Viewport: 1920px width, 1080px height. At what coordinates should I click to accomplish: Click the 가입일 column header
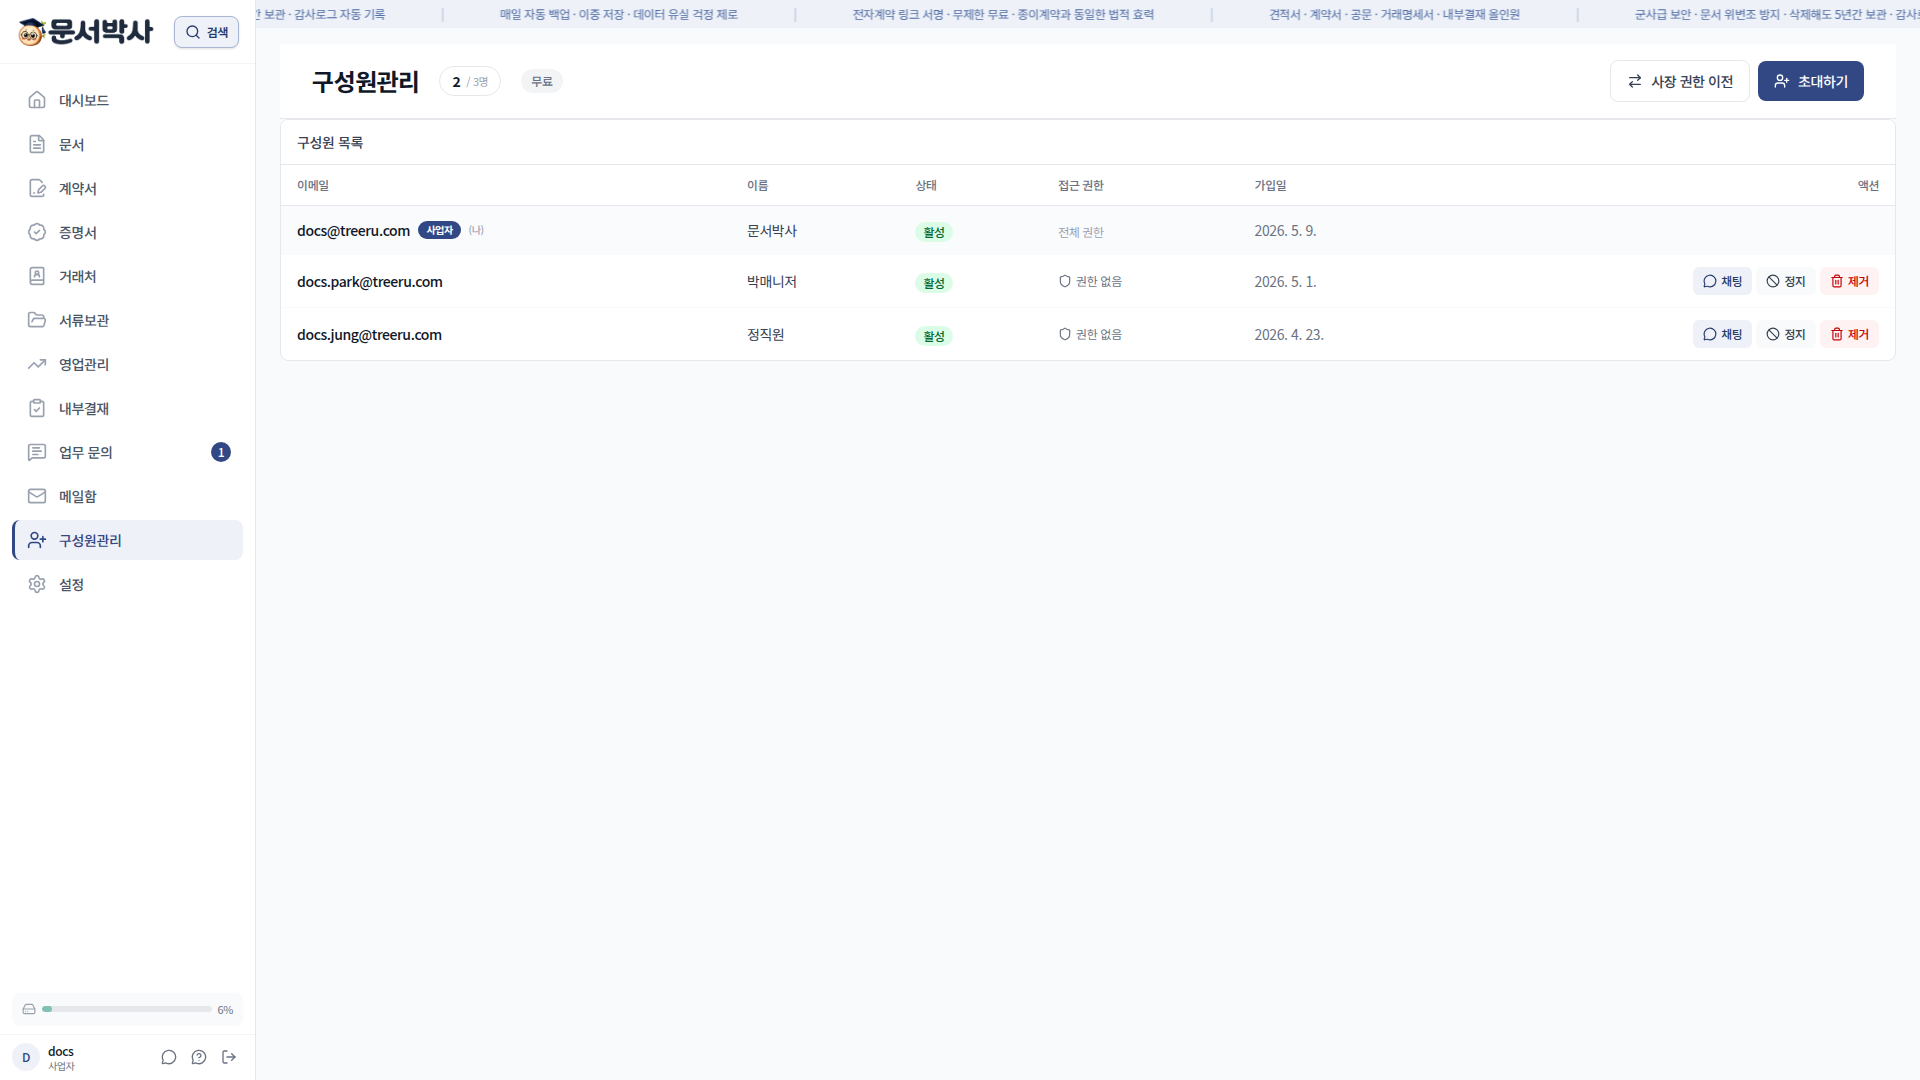point(1270,186)
